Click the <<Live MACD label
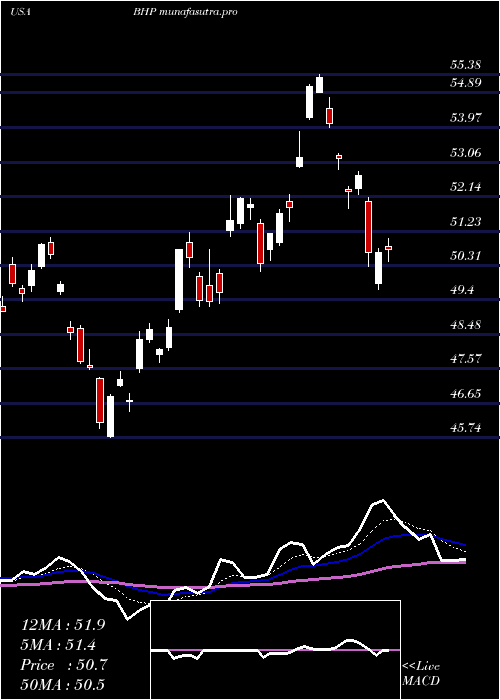500x700 pixels. click(x=421, y=674)
